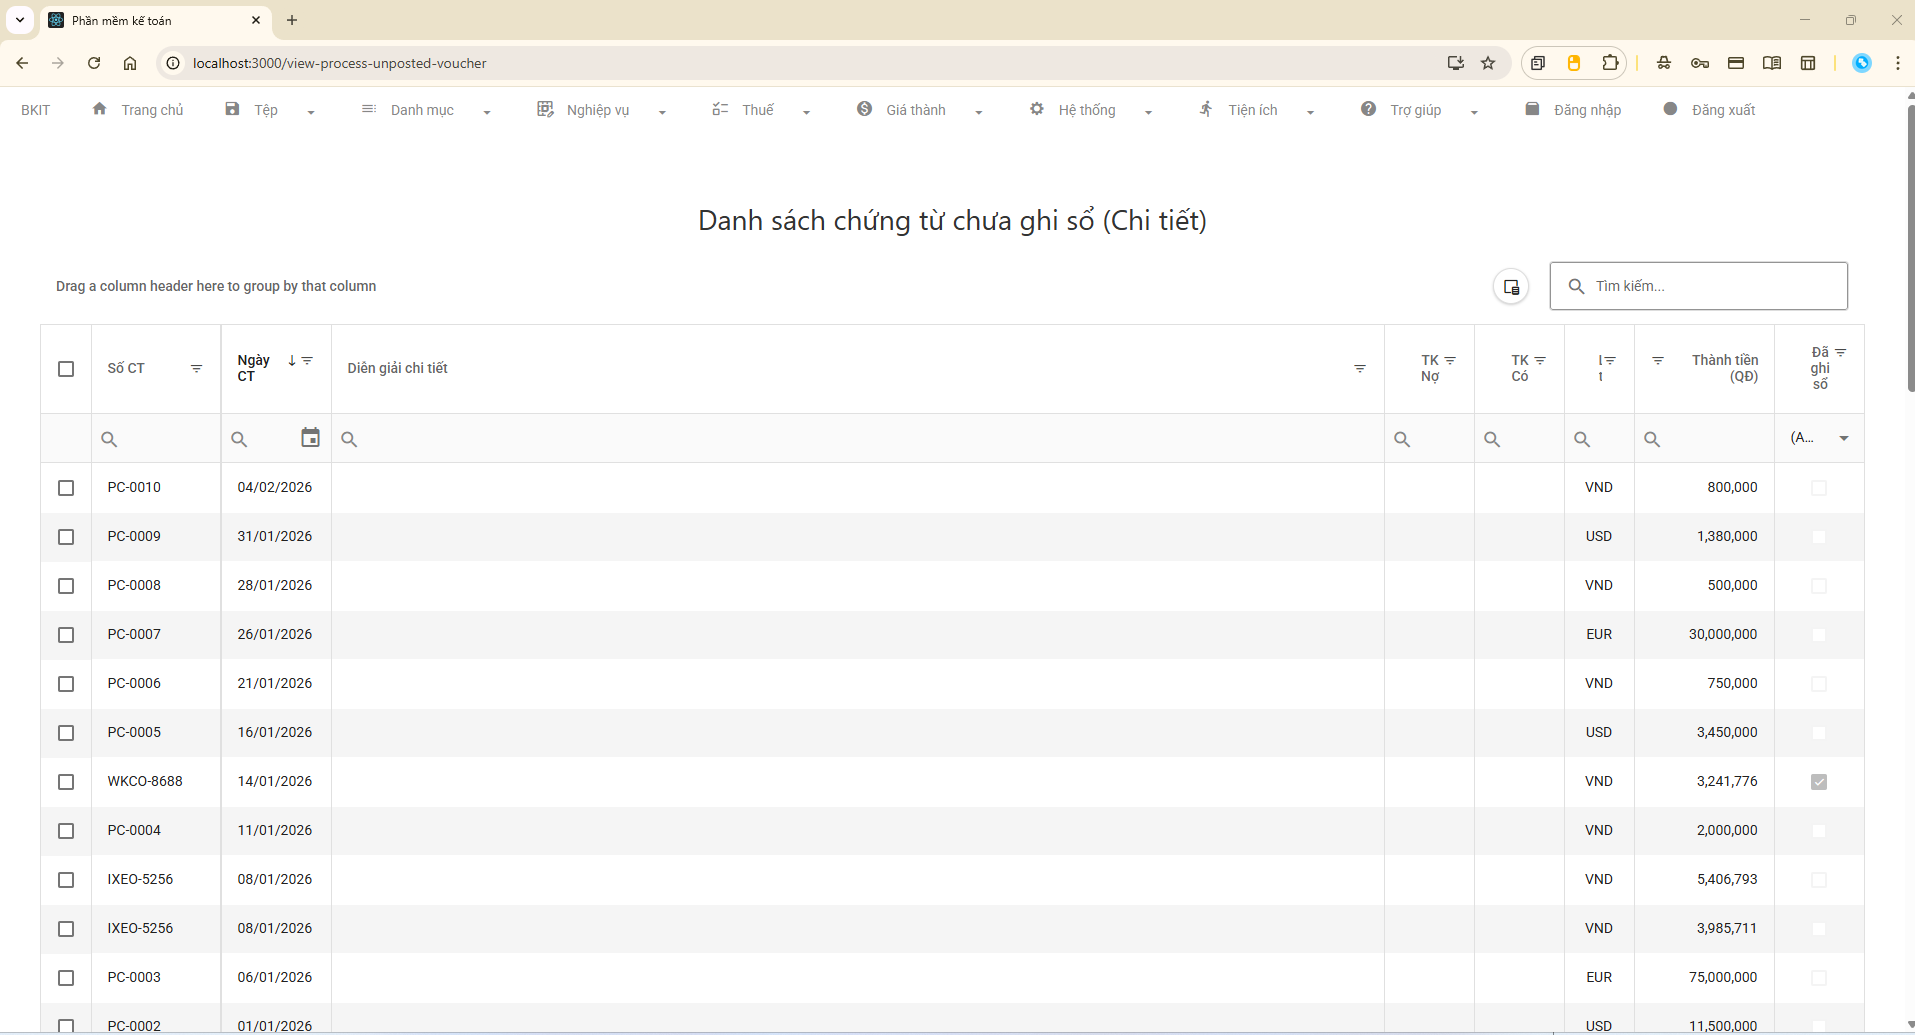
Task: Click search icon in Thành tiền filter cell
Action: click(x=1652, y=439)
